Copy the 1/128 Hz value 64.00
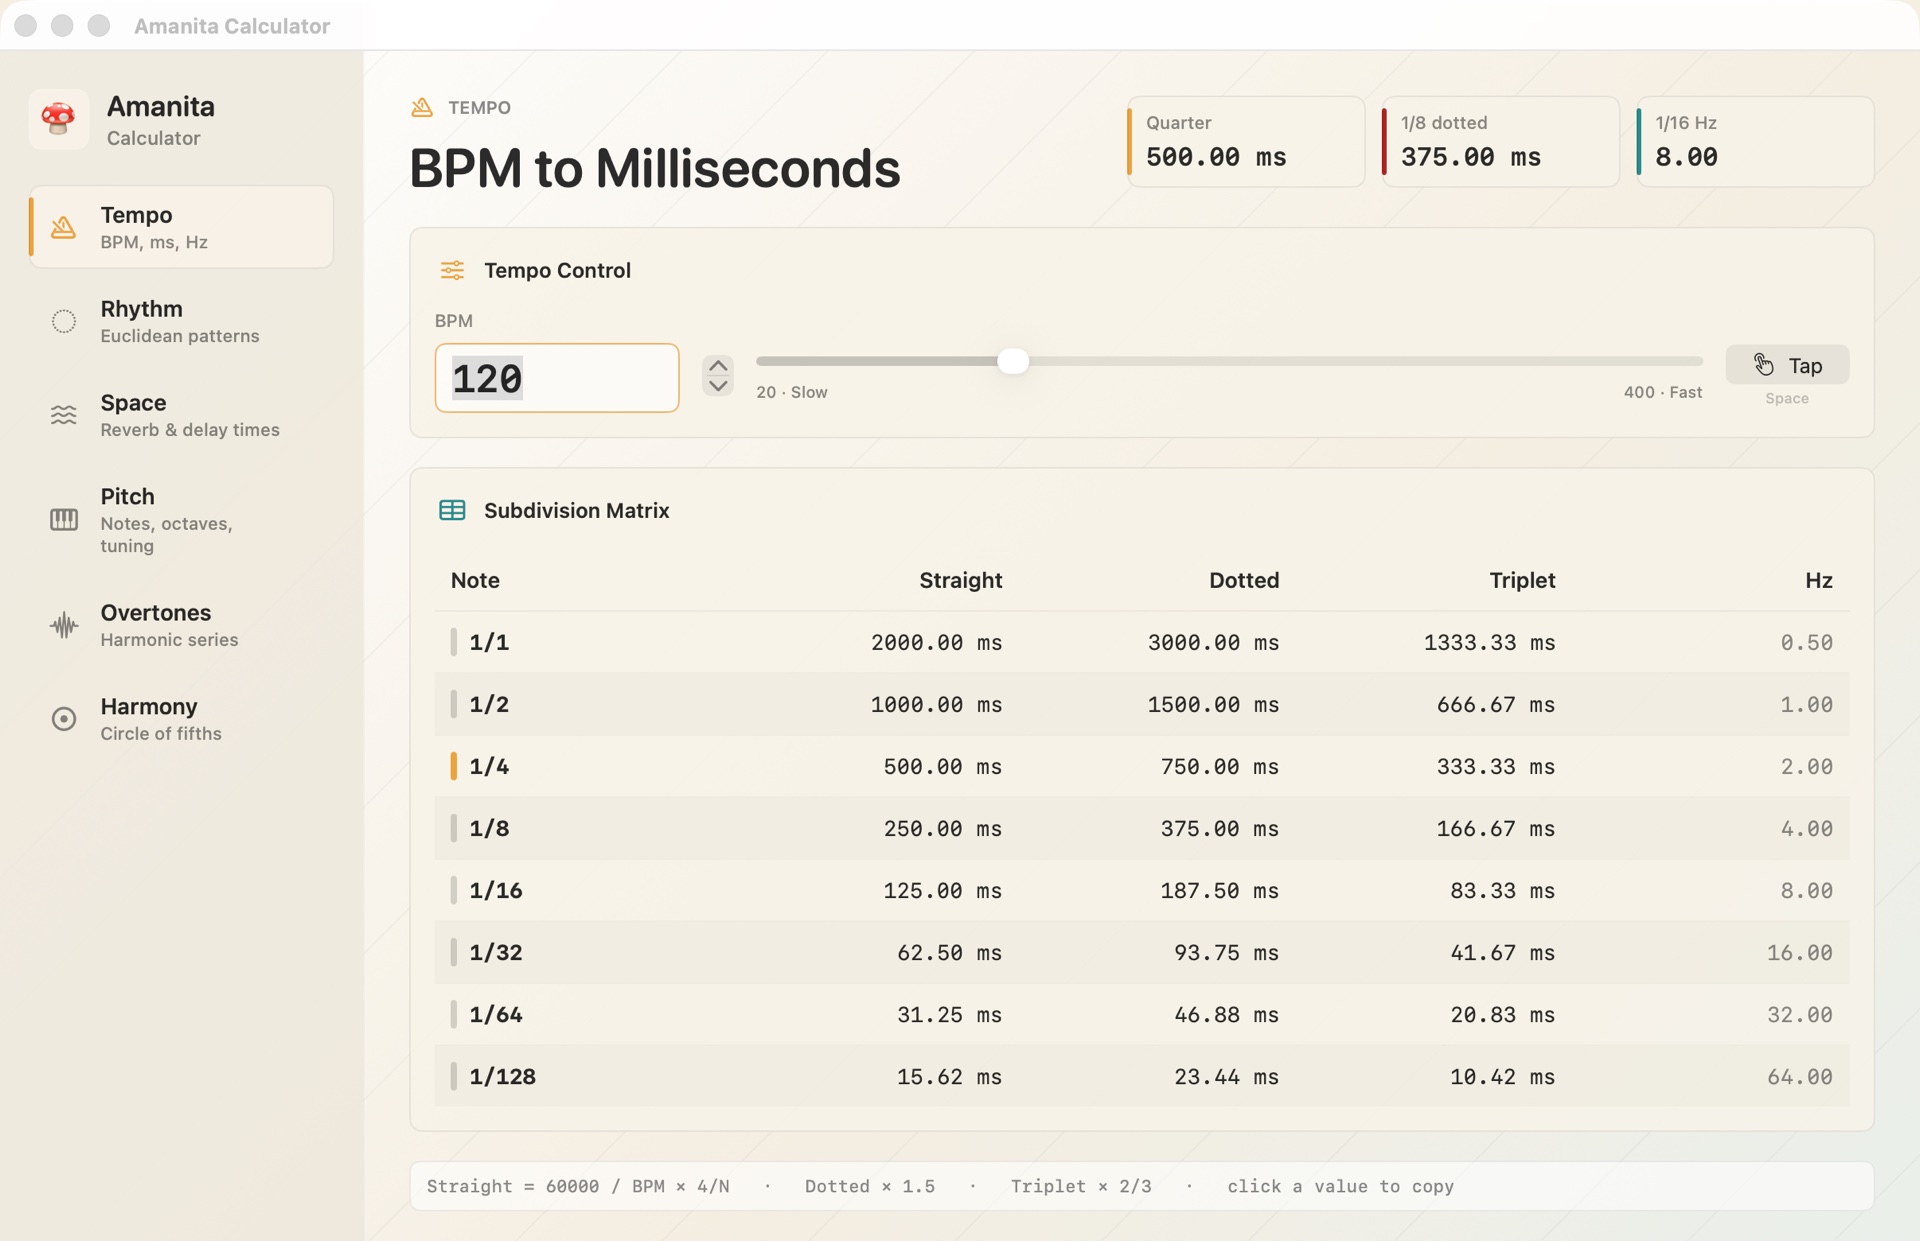This screenshot has width=1920, height=1241. (1800, 1077)
